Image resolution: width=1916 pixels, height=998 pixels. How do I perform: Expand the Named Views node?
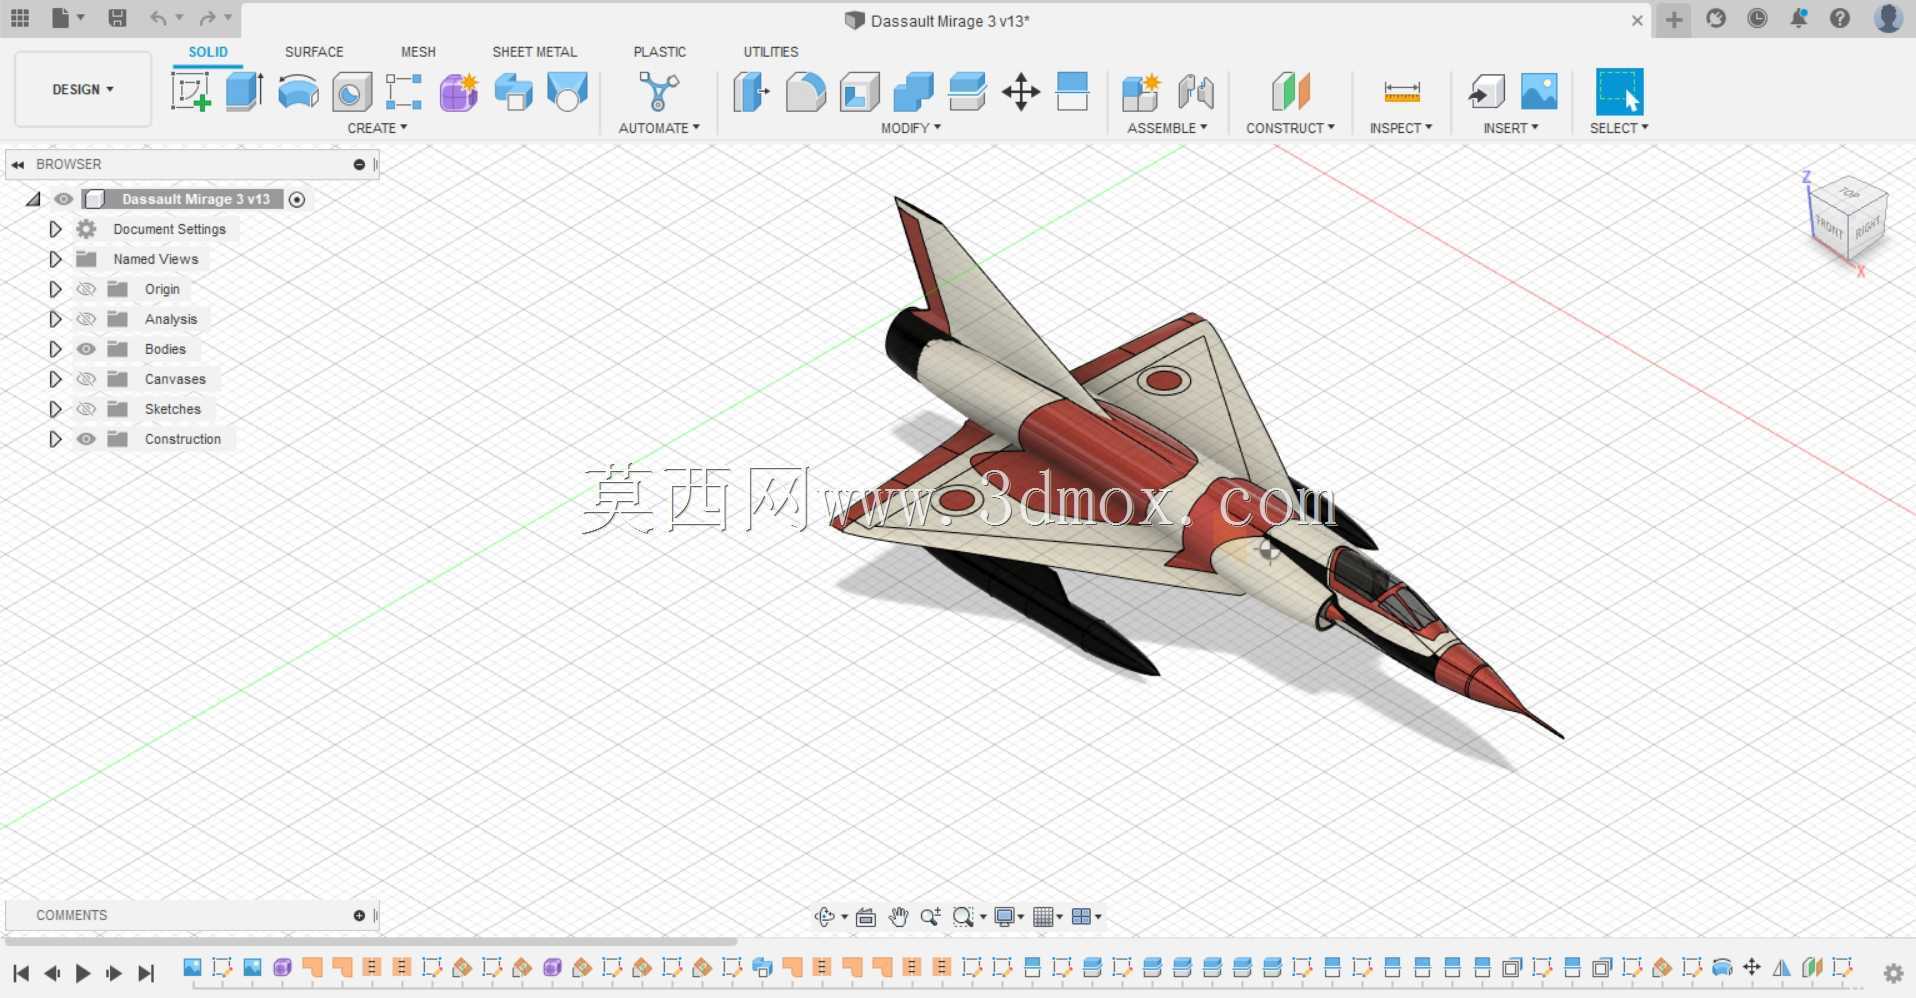click(55, 259)
